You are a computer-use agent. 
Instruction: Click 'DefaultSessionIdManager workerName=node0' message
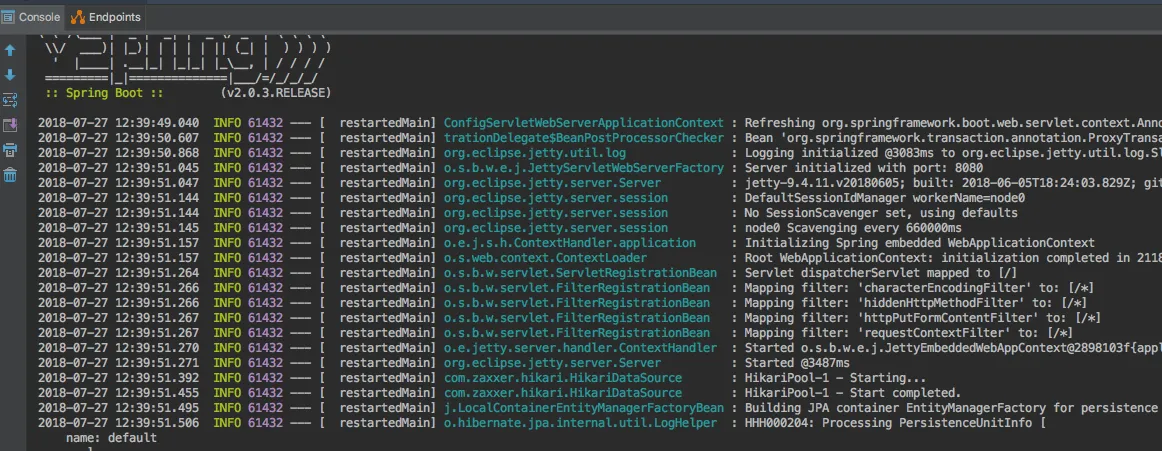pyautogui.click(x=885, y=198)
